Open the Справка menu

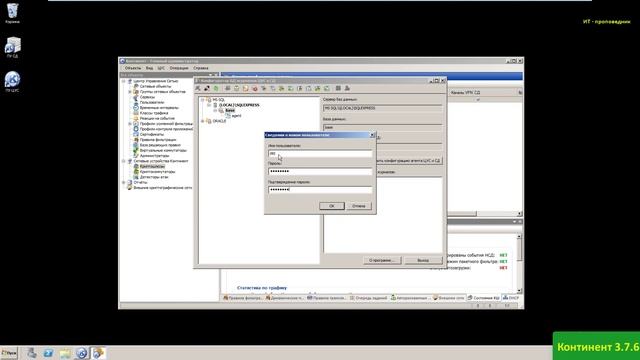pos(201,68)
